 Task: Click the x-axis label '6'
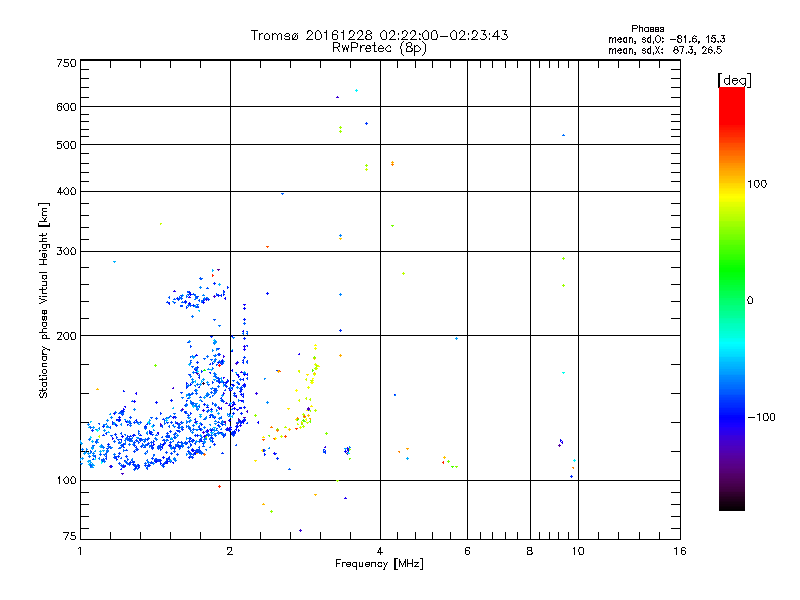click(467, 551)
